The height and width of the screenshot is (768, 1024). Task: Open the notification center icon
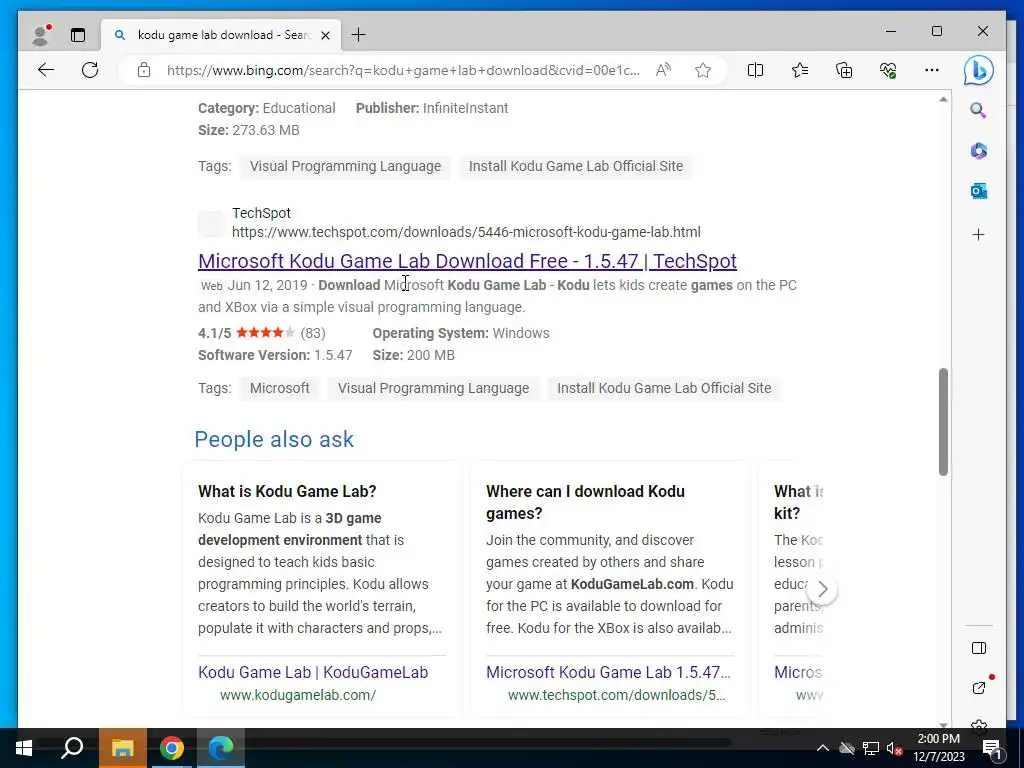point(991,748)
